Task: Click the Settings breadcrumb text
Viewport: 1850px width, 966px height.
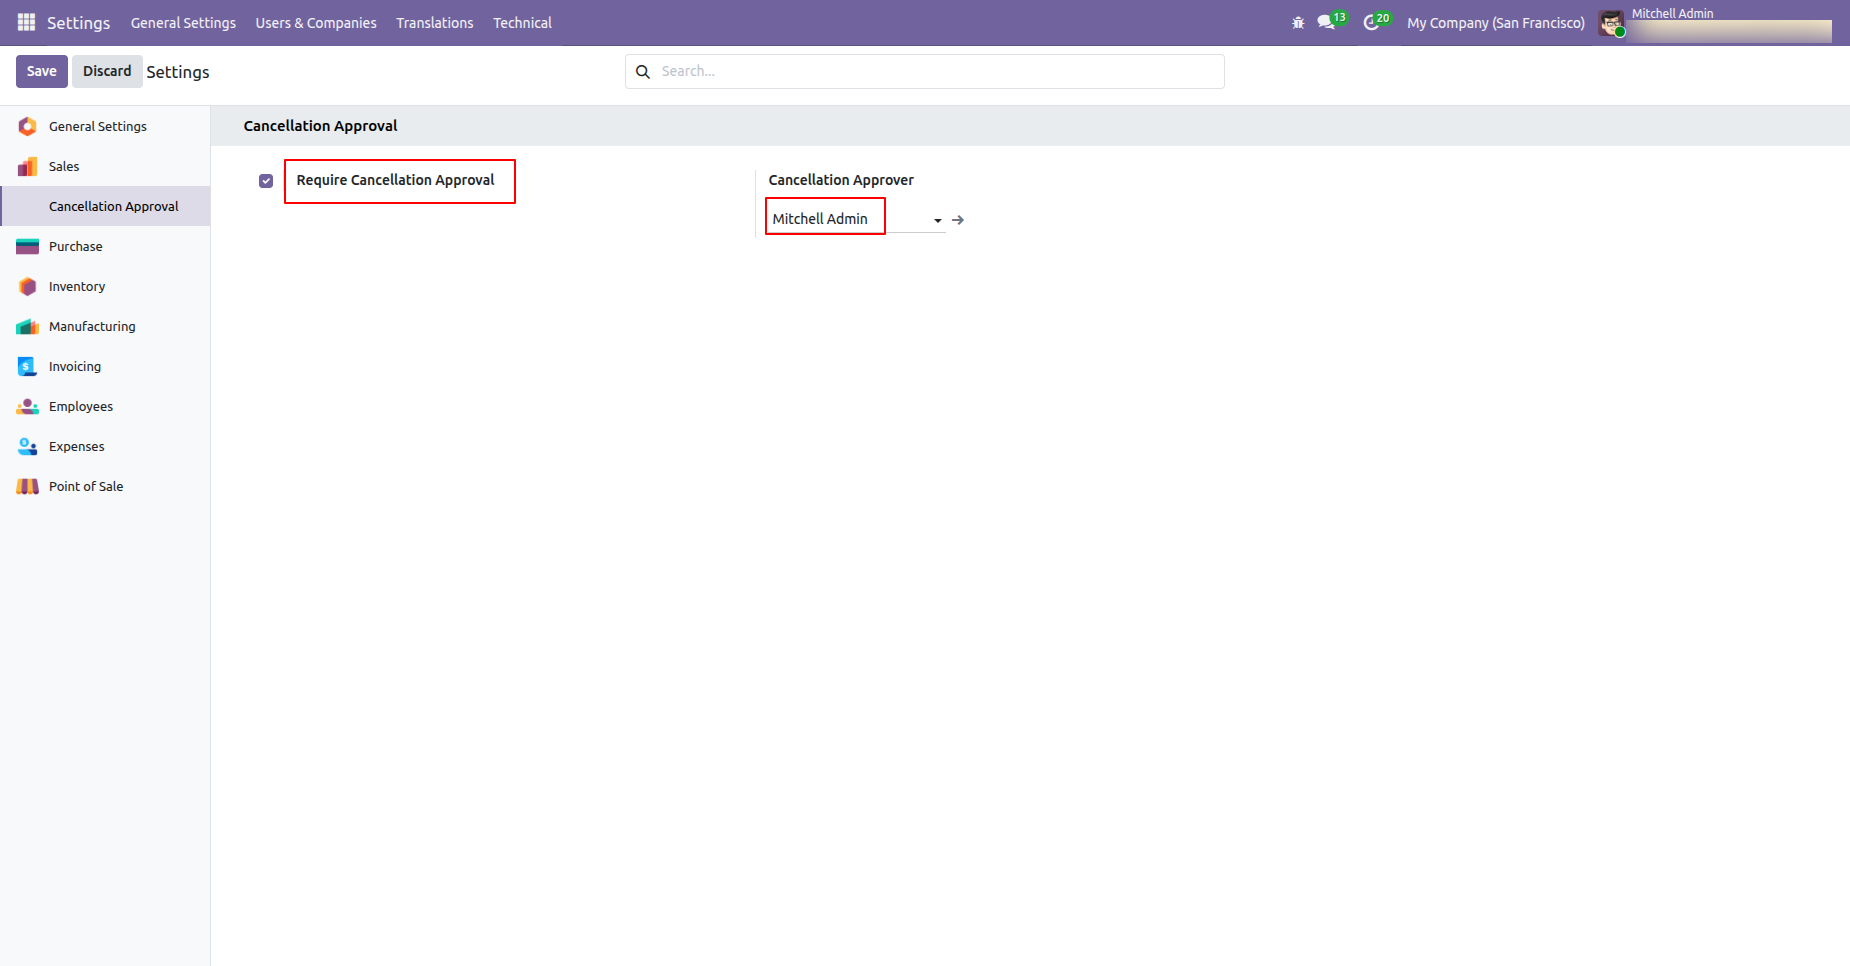Action: [x=178, y=72]
